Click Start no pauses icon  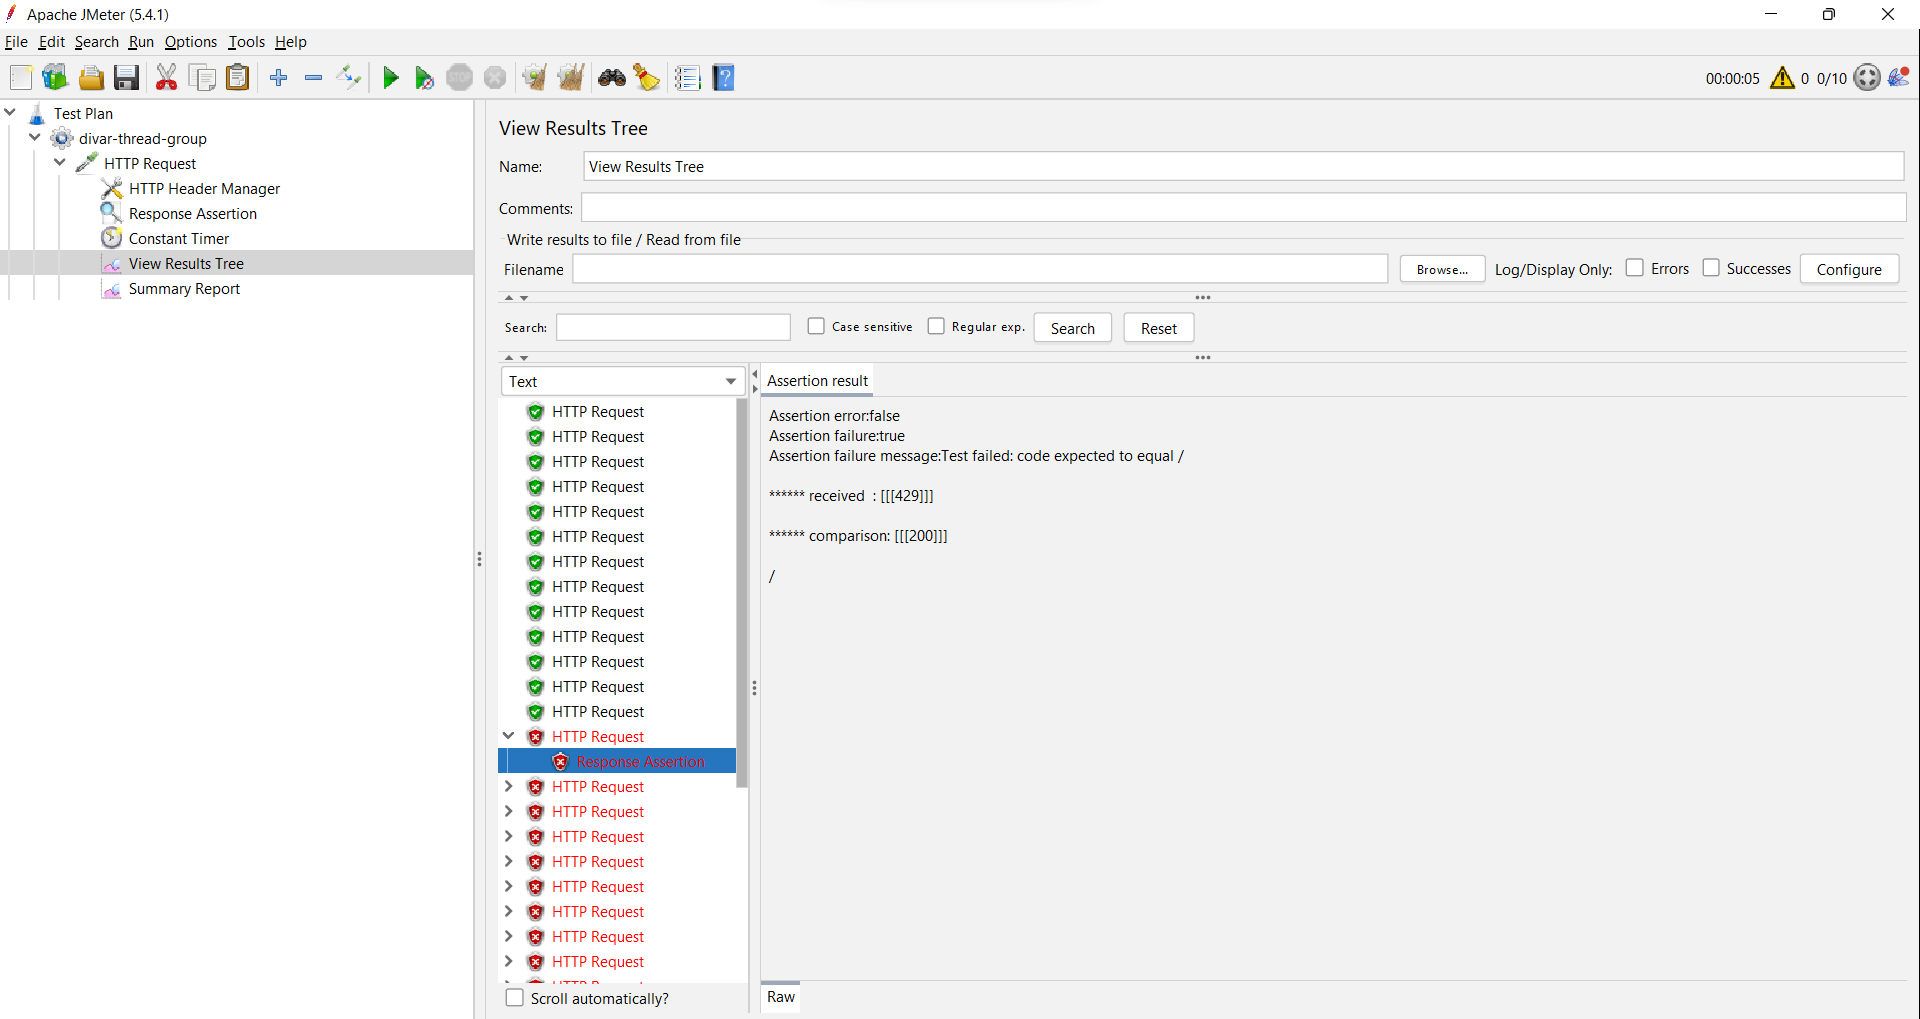424,78
